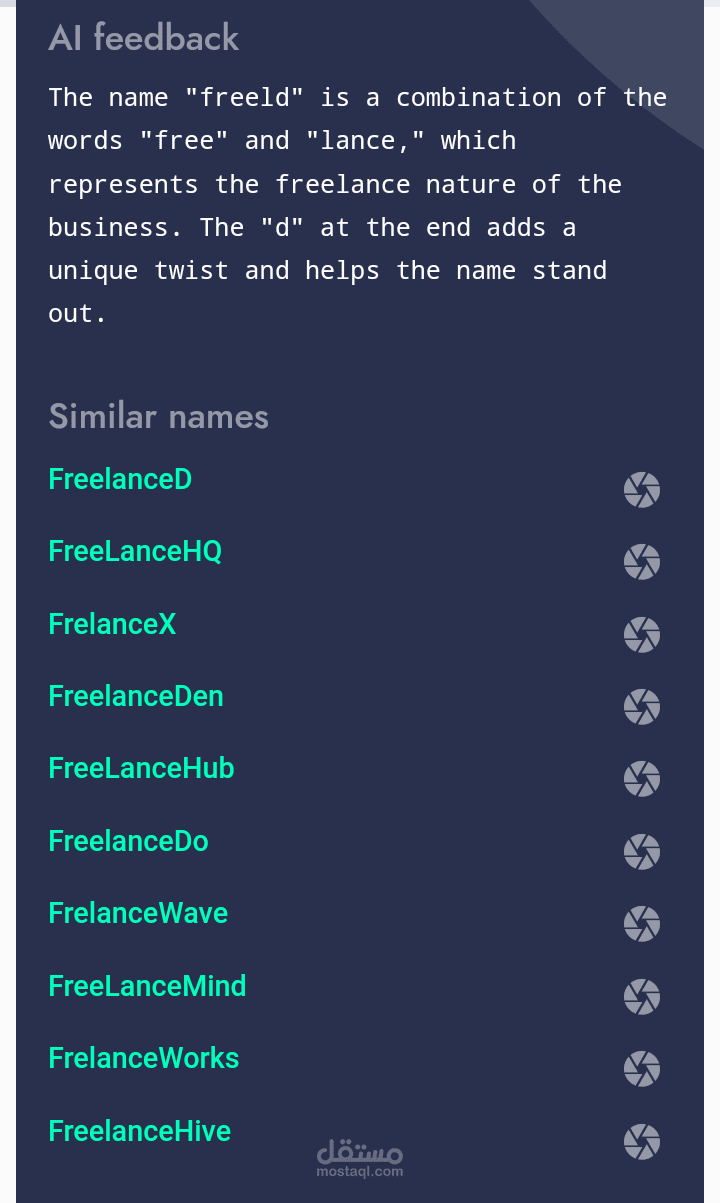Click the aperture icon beside FreeLanceMind
Viewport: 720px width, 1203px height.
point(642,997)
